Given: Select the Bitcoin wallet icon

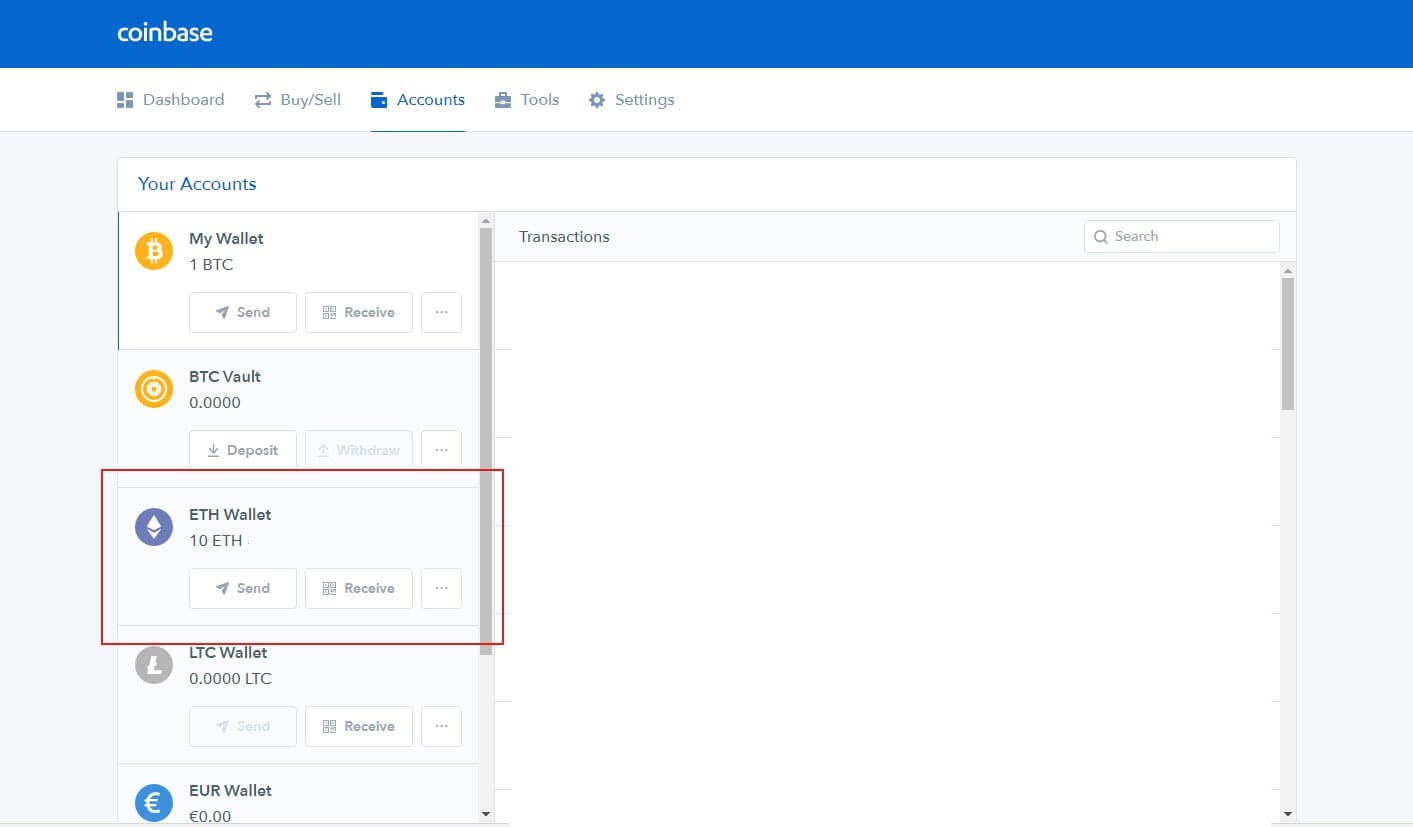Looking at the screenshot, I should point(153,250).
